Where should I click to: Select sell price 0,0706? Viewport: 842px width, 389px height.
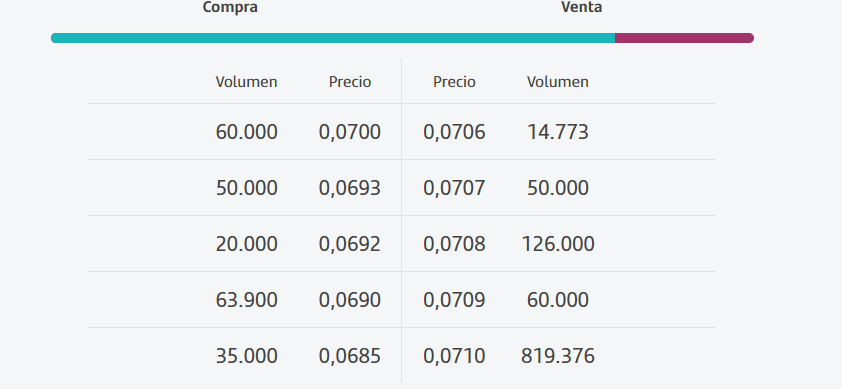454,132
